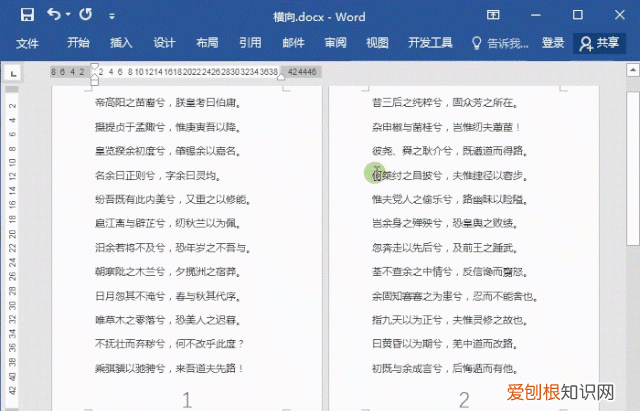Click the line 惟草木之零落兮
This screenshot has height=411, width=640.
point(167,320)
